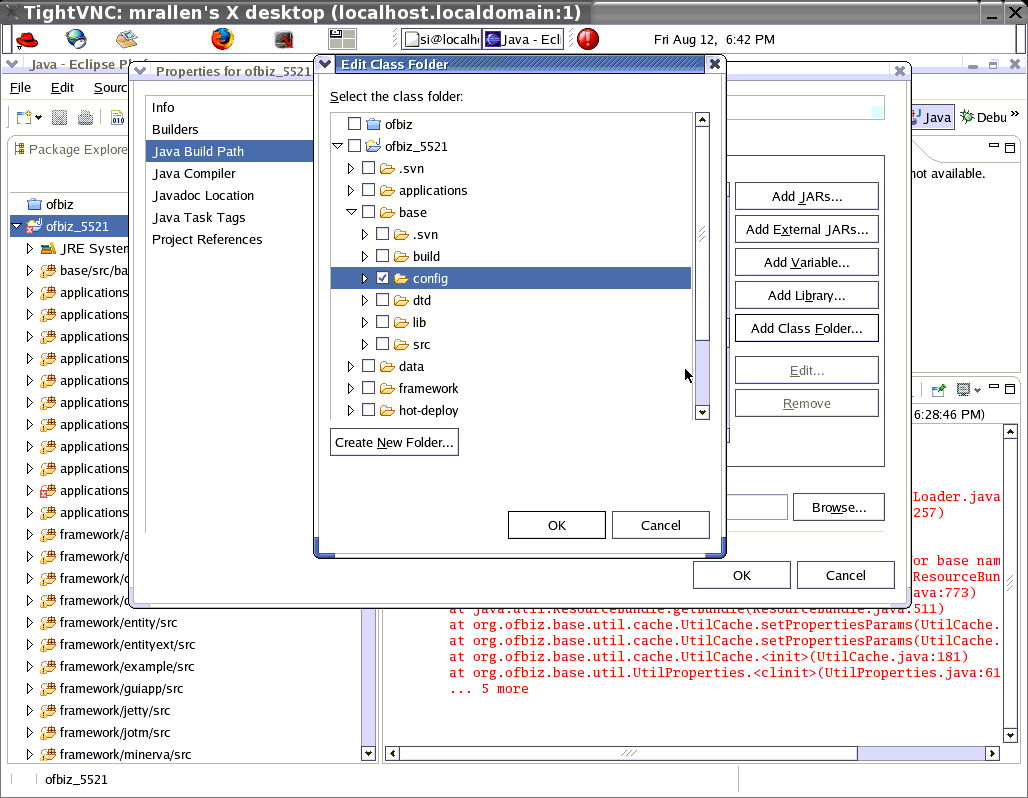Expand the data folder in tree
The image size is (1028, 798).
tap(351, 367)
